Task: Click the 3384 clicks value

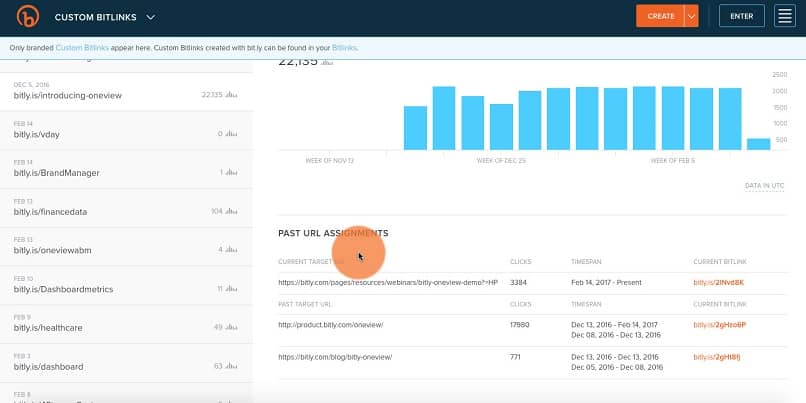Action: coord(518,283)
